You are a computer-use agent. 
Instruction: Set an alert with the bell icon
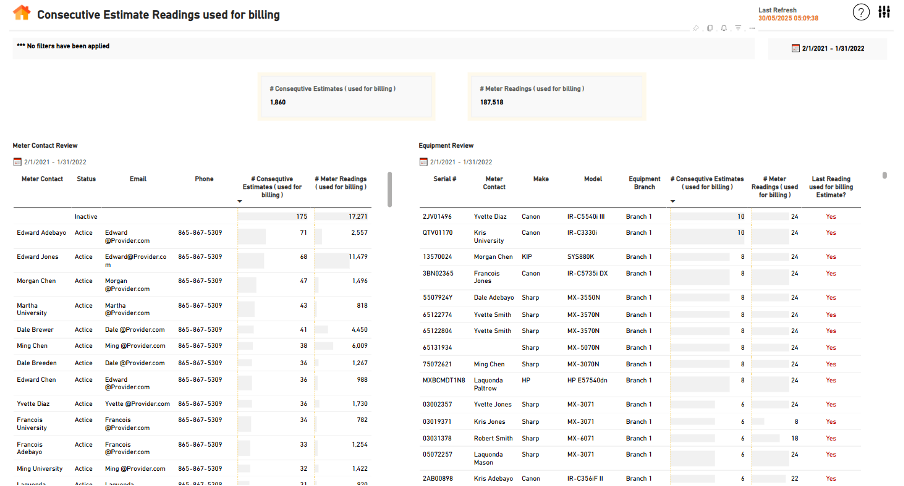click(724, 28)
